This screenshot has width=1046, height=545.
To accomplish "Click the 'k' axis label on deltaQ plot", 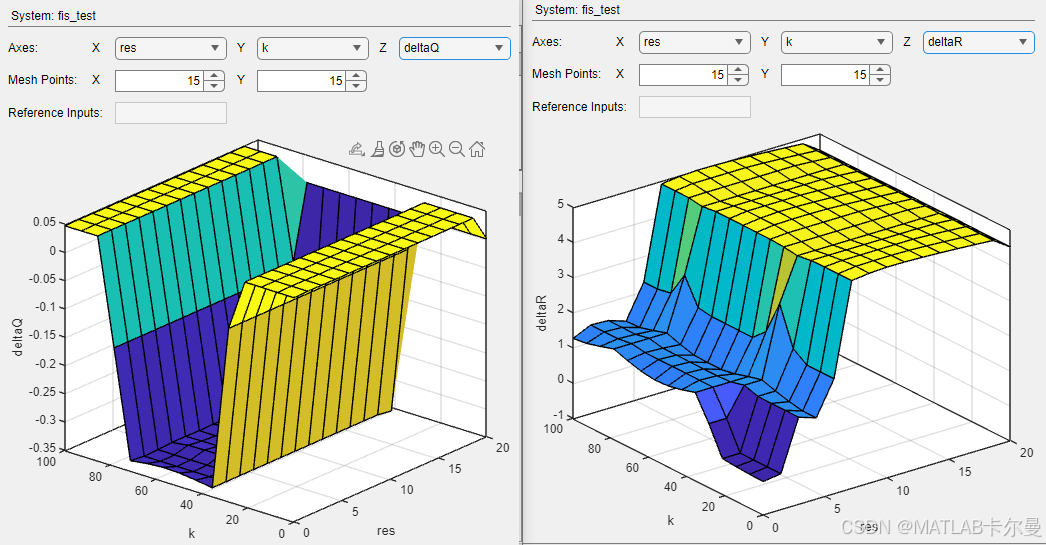I will pos(192,534).
